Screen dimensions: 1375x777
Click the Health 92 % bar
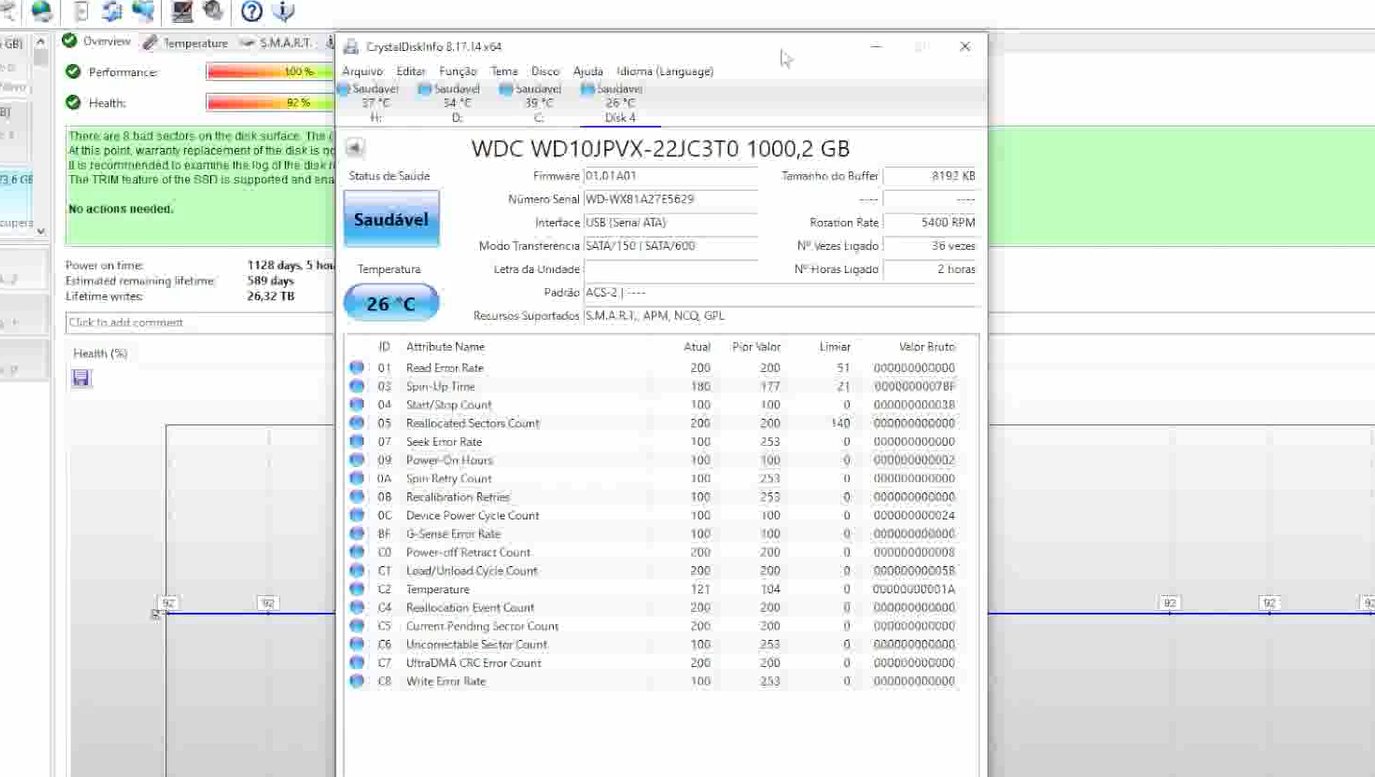270,102
